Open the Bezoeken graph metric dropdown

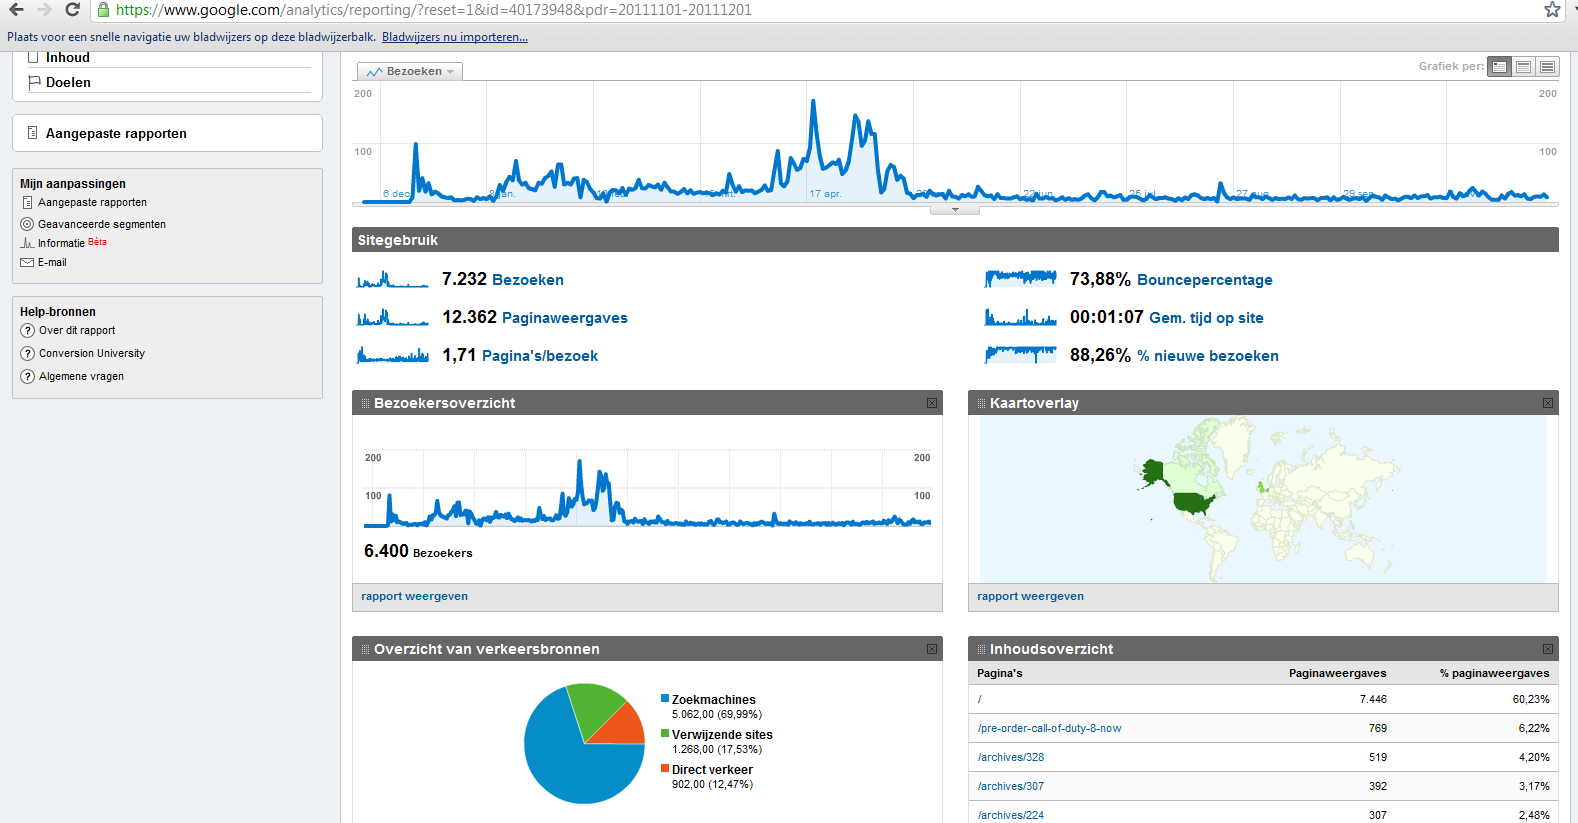pyautogui.click(x=410, y=72)
